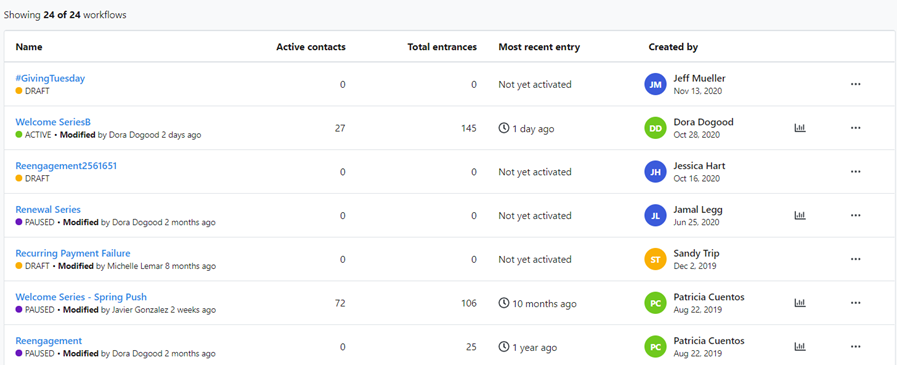Click the JM avatar for Jeff Mueller
Image resolution: width=898 pixels, height=365 pixels.
656,85
